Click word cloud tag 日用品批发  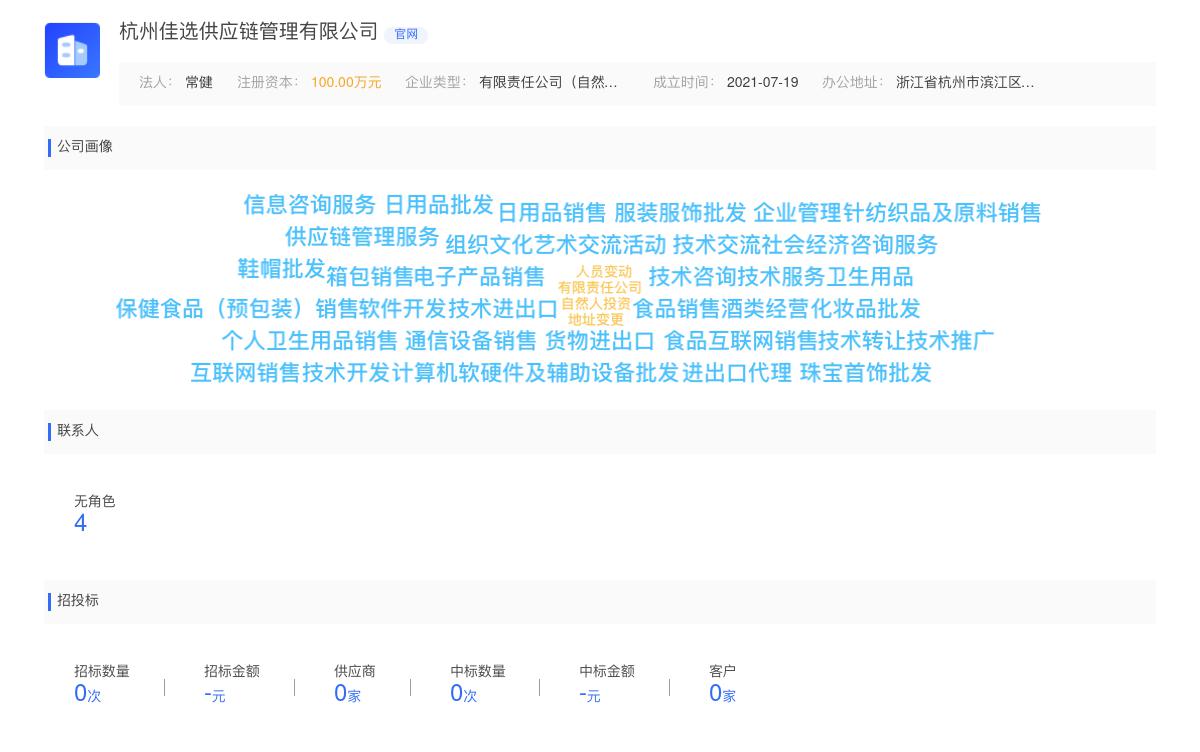439,204
